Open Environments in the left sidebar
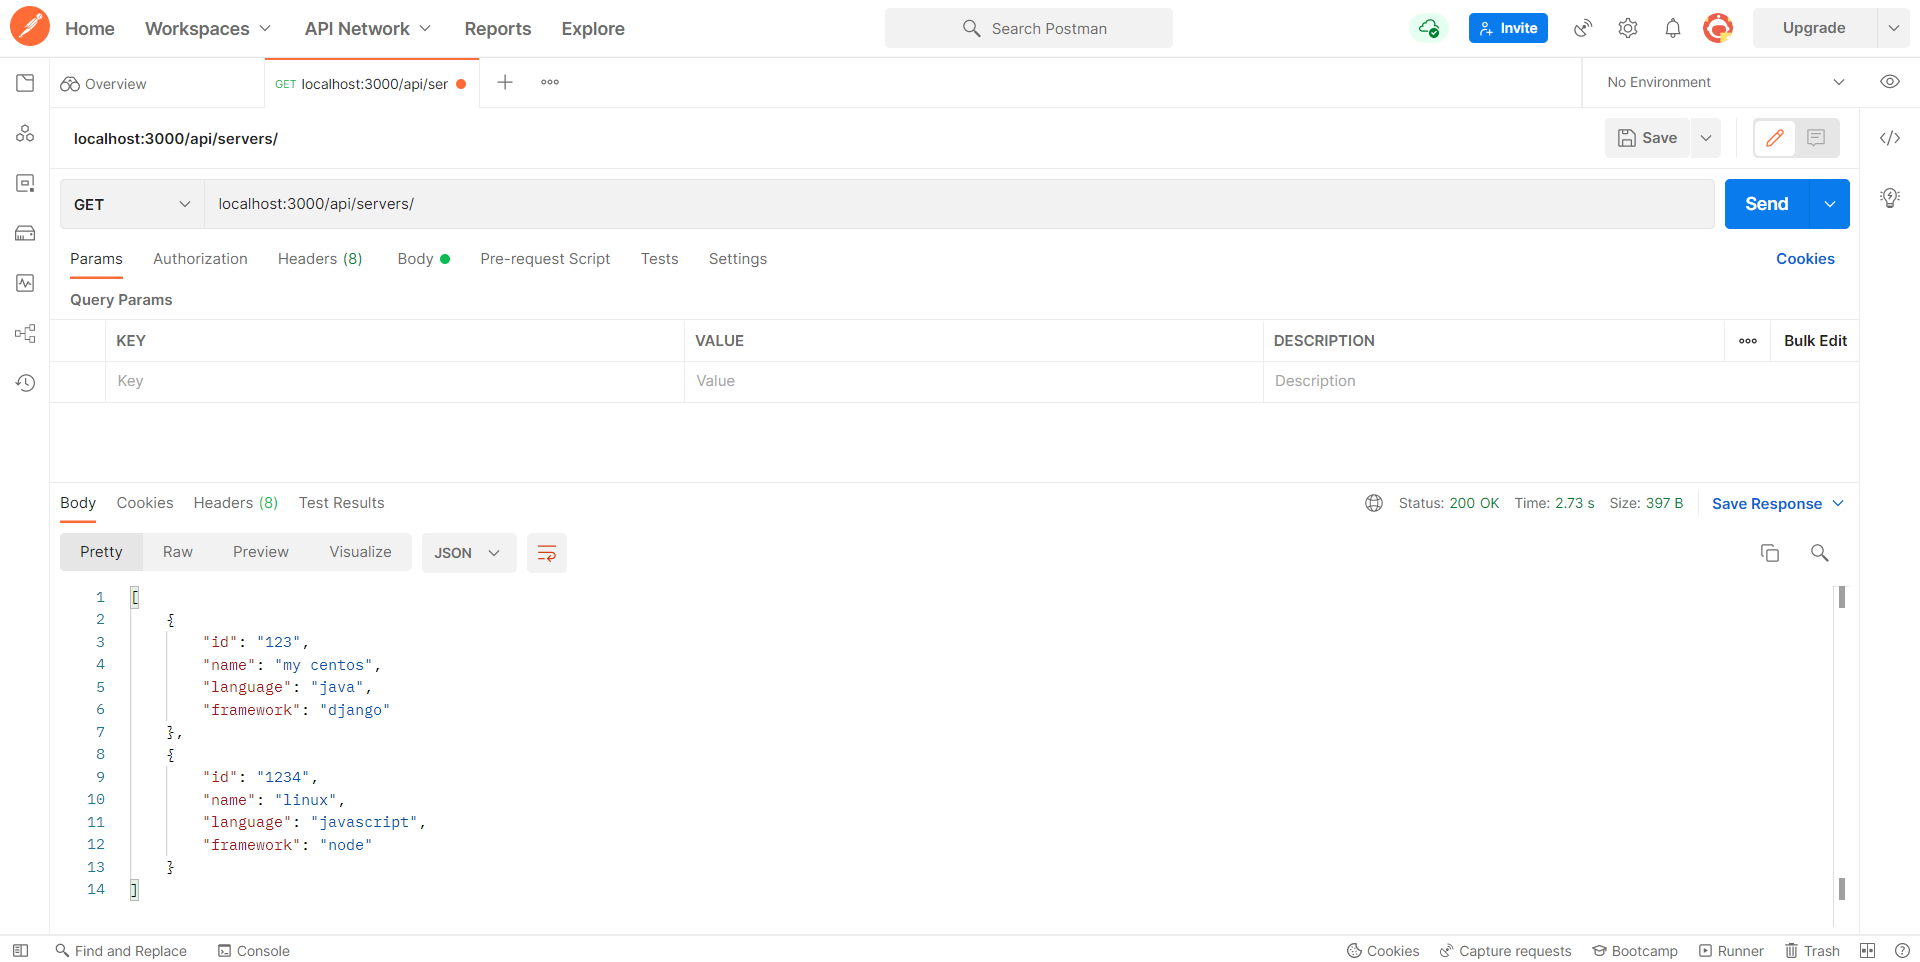Image resolution: width=1920 pixels, height=962 pixels. coord(25,183)
